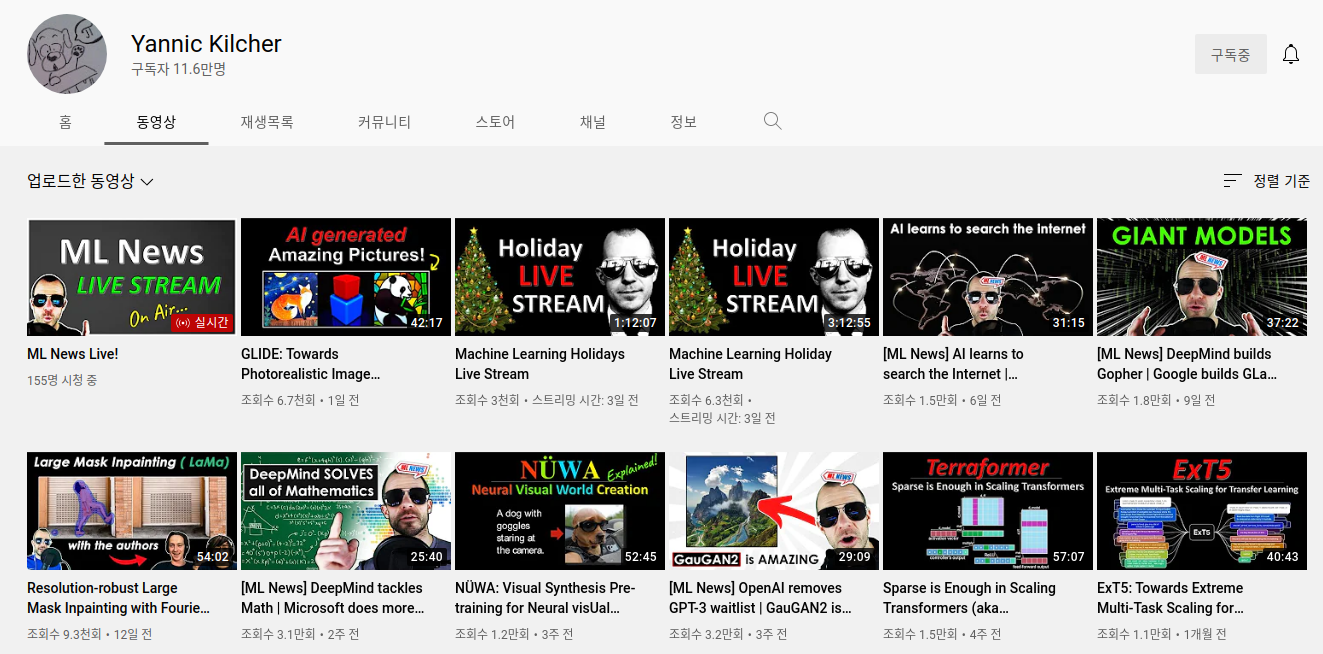Open the AI generated Amazing Pictures thumbnail
The height and width of the screenshot is (654, 1323).
[346, 277]
